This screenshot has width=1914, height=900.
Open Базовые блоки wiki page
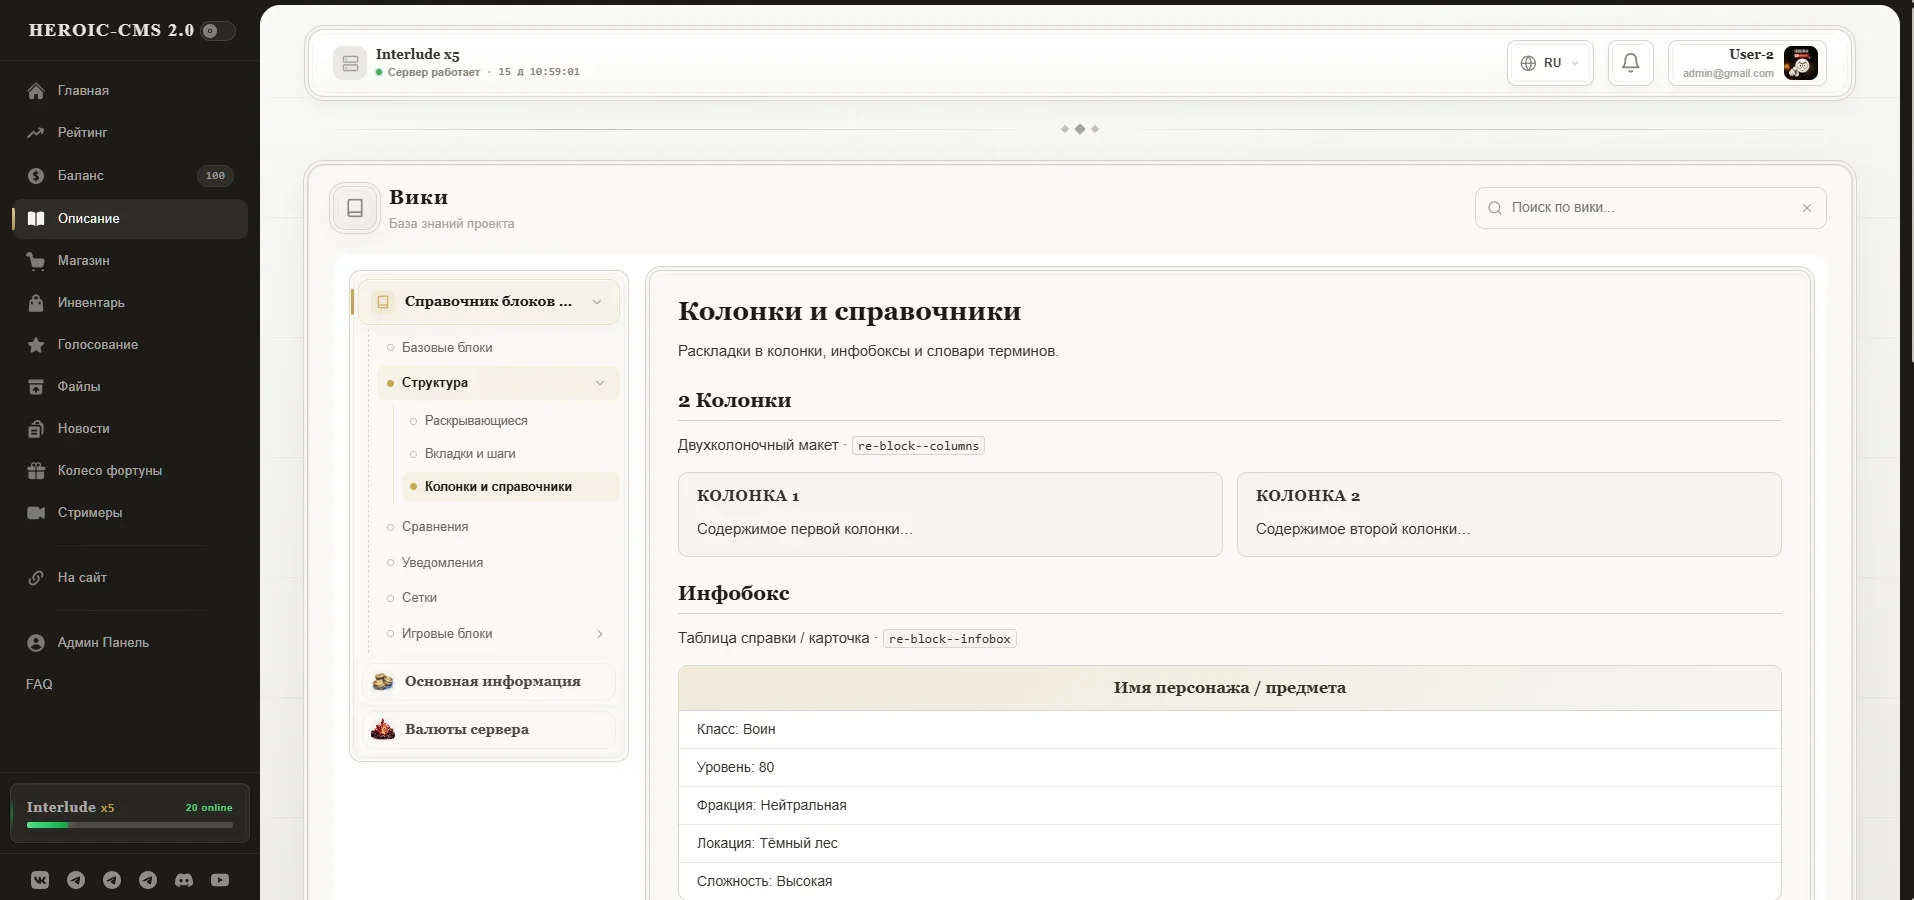point(447,348)
